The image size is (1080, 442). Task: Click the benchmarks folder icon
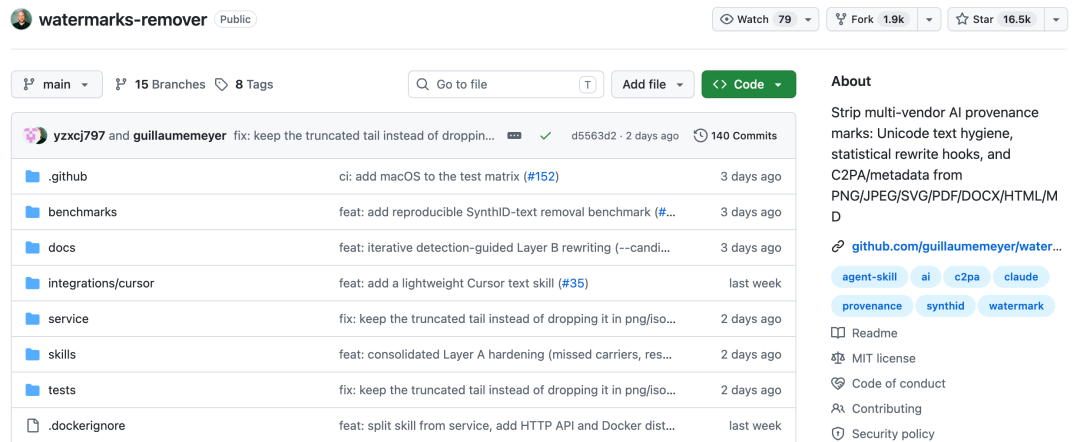(x=32, y=212)
